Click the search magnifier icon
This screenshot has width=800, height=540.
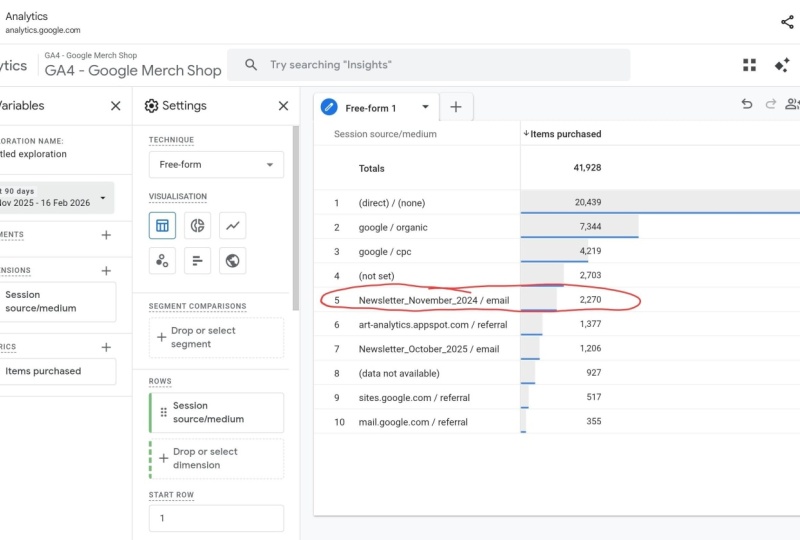click(x=251, y=64)
